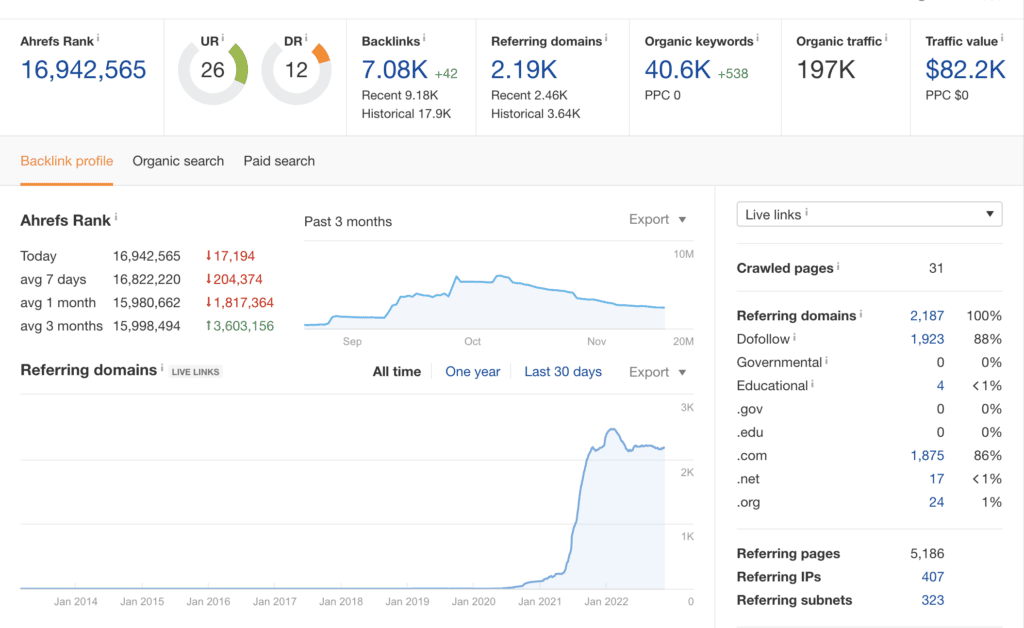Click info icon beside Referring domains chart title

[162, 368]
